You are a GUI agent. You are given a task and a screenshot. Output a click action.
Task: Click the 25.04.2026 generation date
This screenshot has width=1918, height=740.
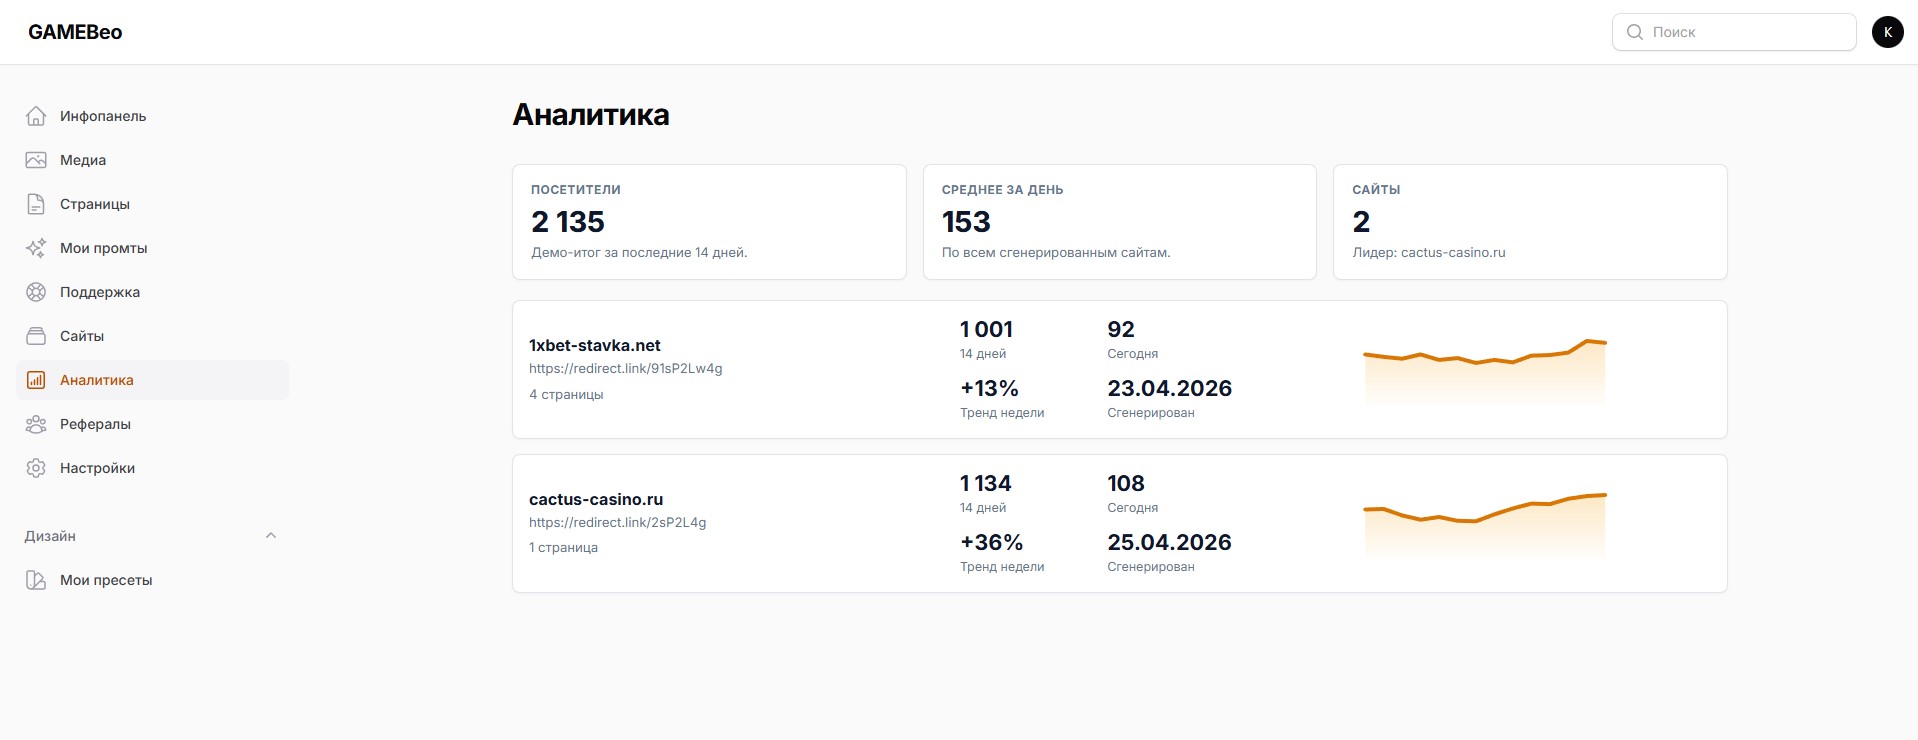(x=1170, y=542)
